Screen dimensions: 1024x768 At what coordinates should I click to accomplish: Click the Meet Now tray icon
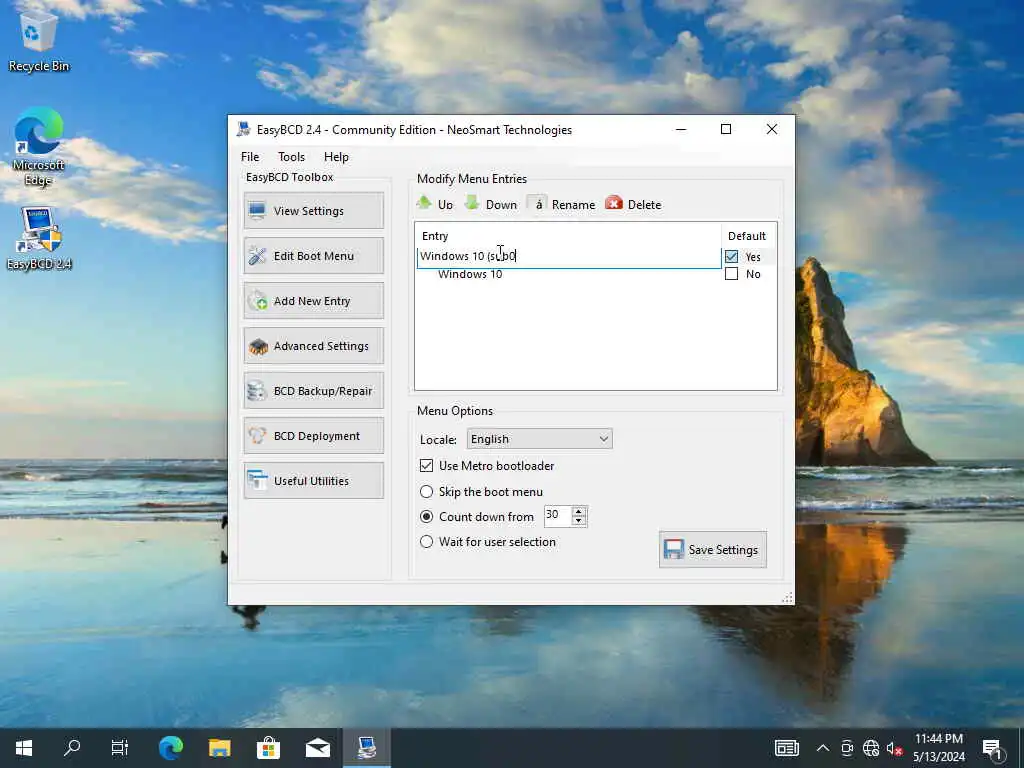coord(847,748)
